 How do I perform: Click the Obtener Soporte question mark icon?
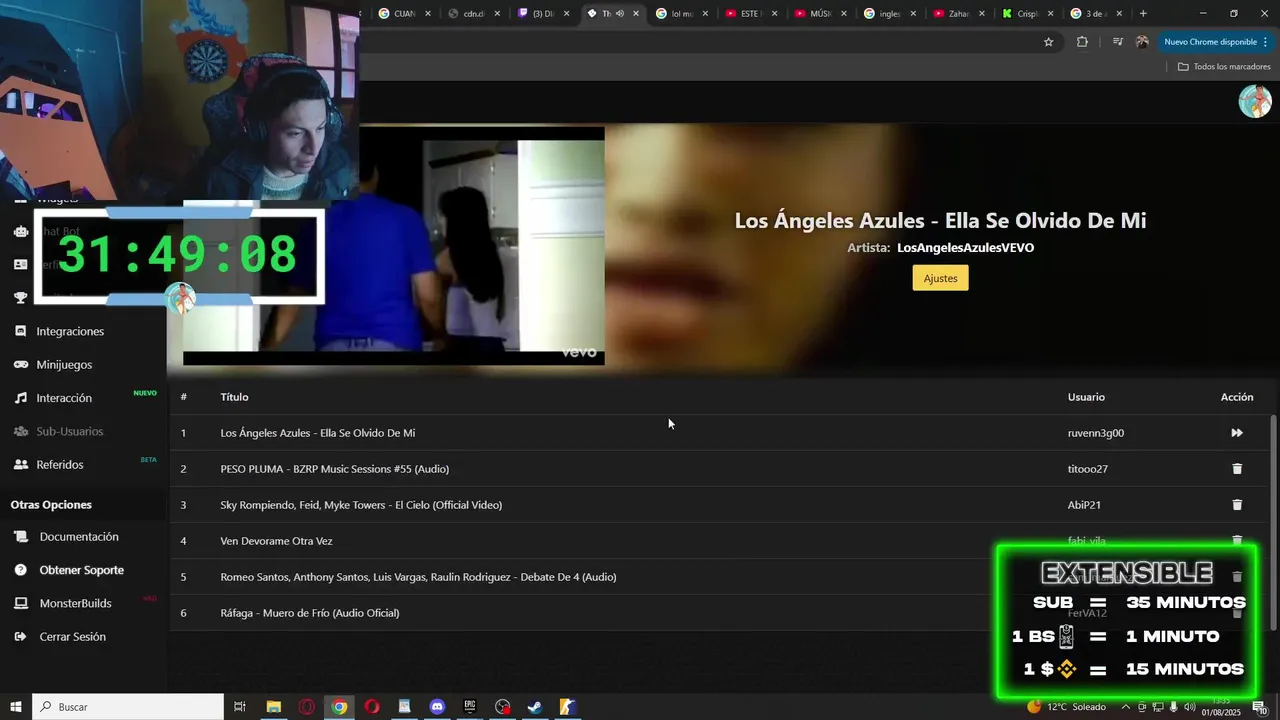20,570
